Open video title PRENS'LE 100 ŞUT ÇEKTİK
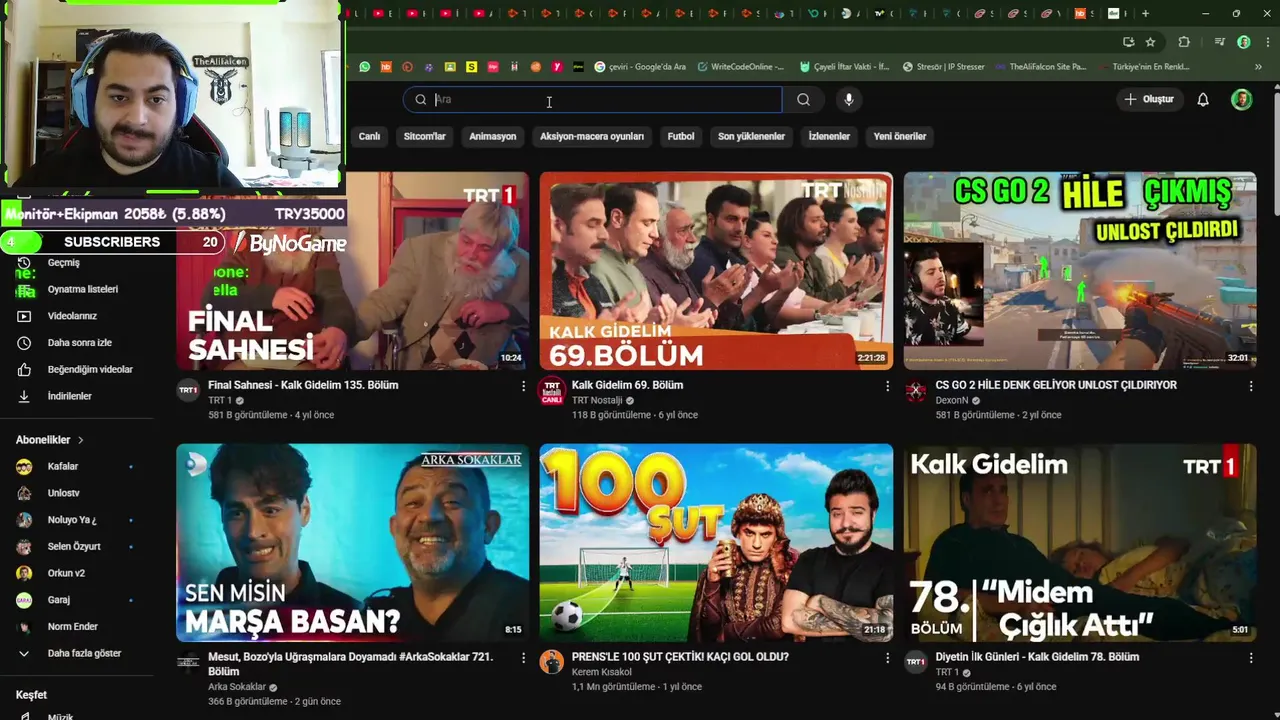This screenshot has width=1280, height=720. (680, 657)
